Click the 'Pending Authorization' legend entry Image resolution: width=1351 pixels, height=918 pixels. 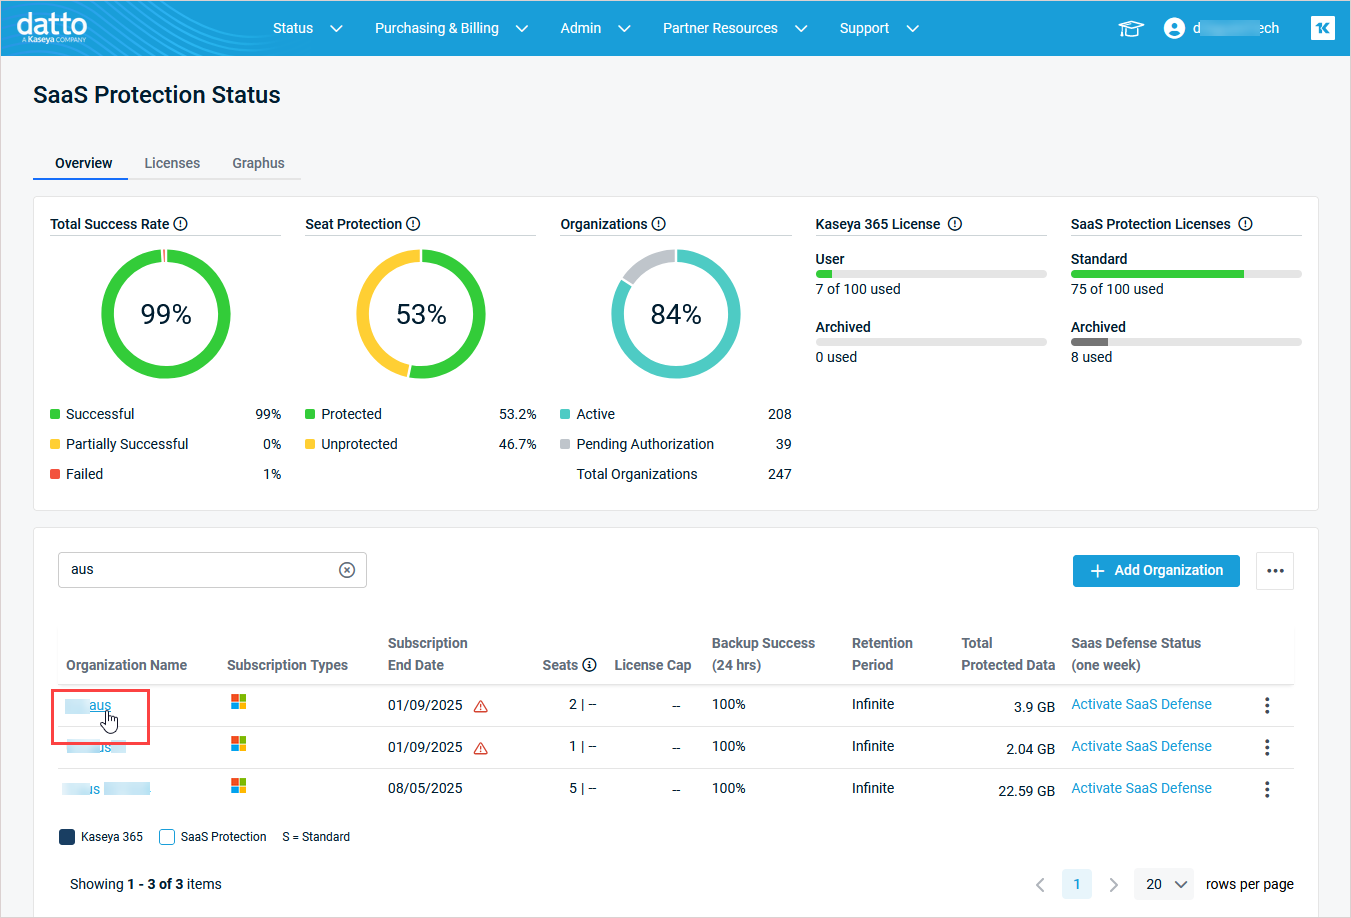click(x=645, y=444)
